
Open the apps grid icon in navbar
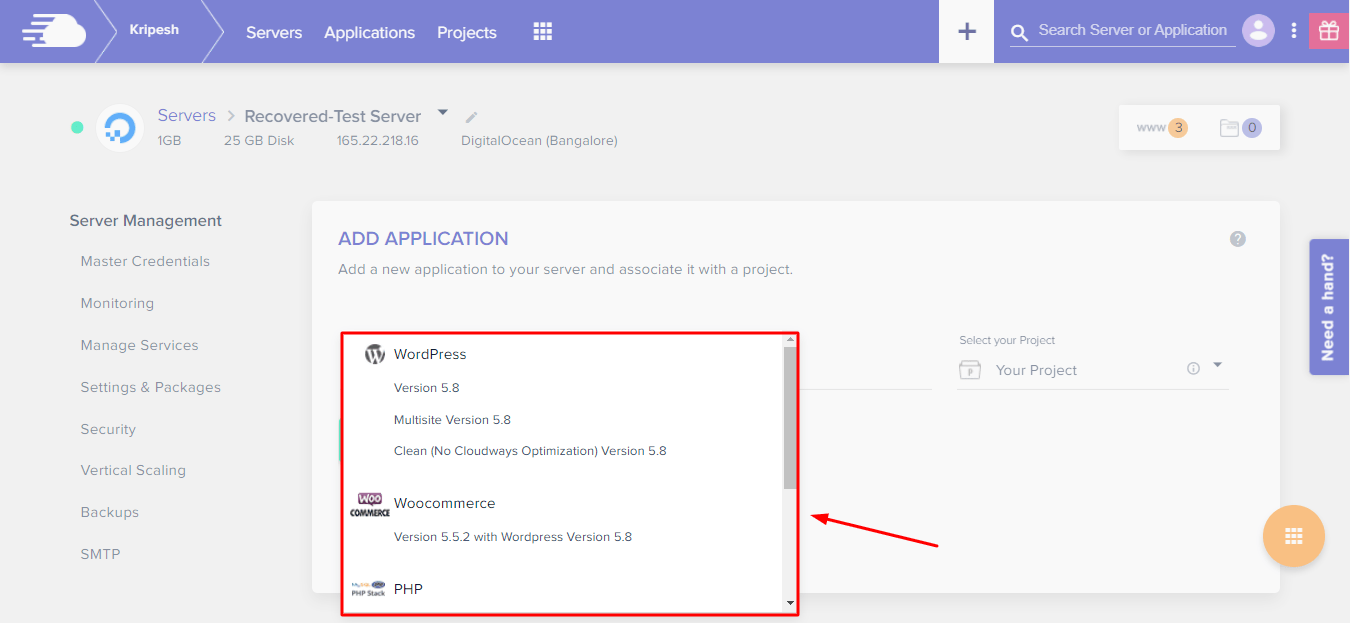(542, 32)
